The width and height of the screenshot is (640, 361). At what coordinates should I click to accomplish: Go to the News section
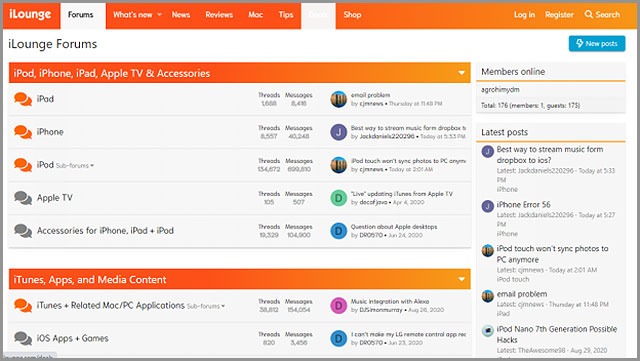coord(181,15)
